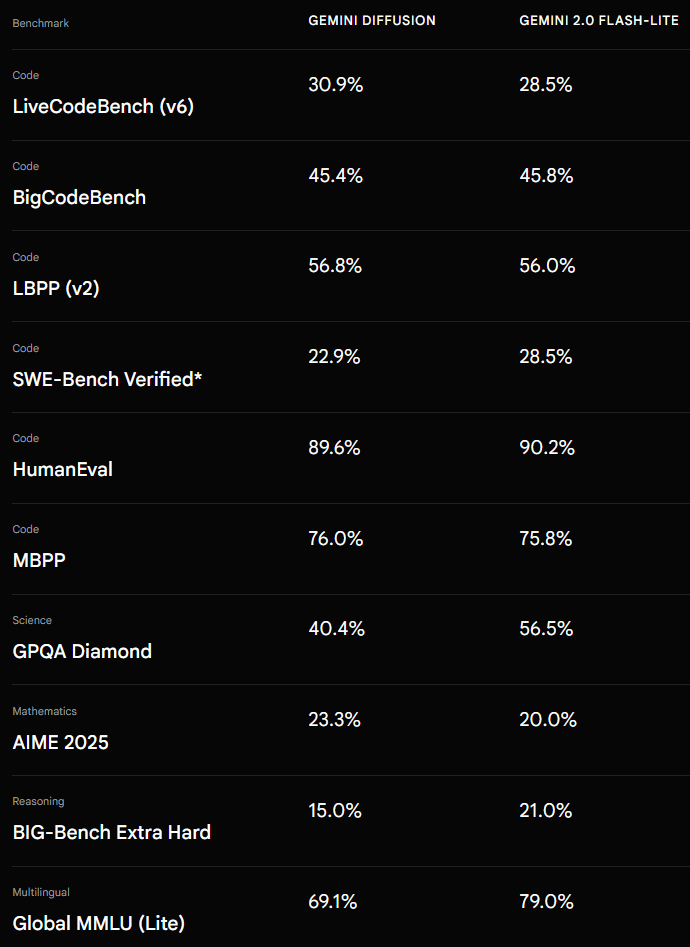Image resolution: width=690 pixels, height=947 pixels.
Task: Click the BigCodeBench benchmark name
Action: pos(79,197)
